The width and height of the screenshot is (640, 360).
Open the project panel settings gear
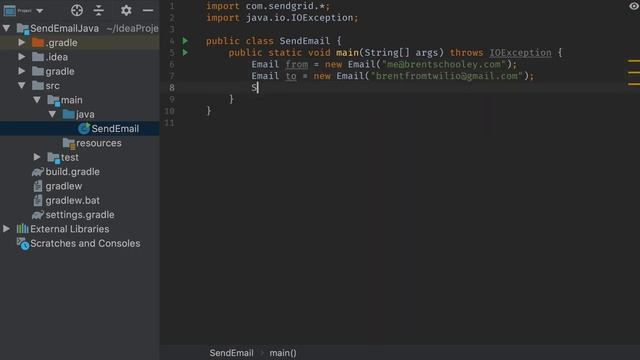click(x=126, y=10)
